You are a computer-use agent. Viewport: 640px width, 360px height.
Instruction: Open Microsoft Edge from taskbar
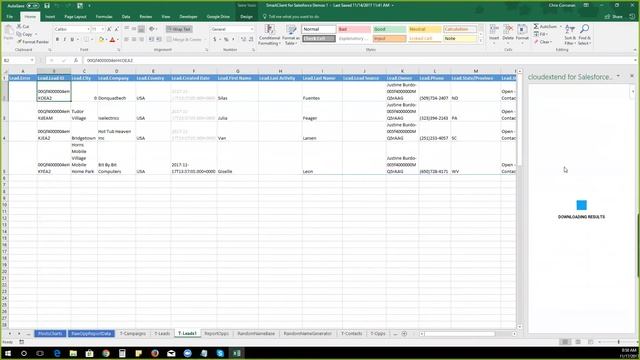57,353
